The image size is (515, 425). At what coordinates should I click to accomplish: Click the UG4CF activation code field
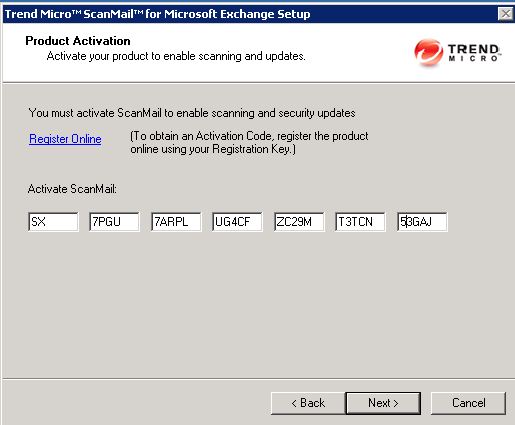[x=237, y=222]
